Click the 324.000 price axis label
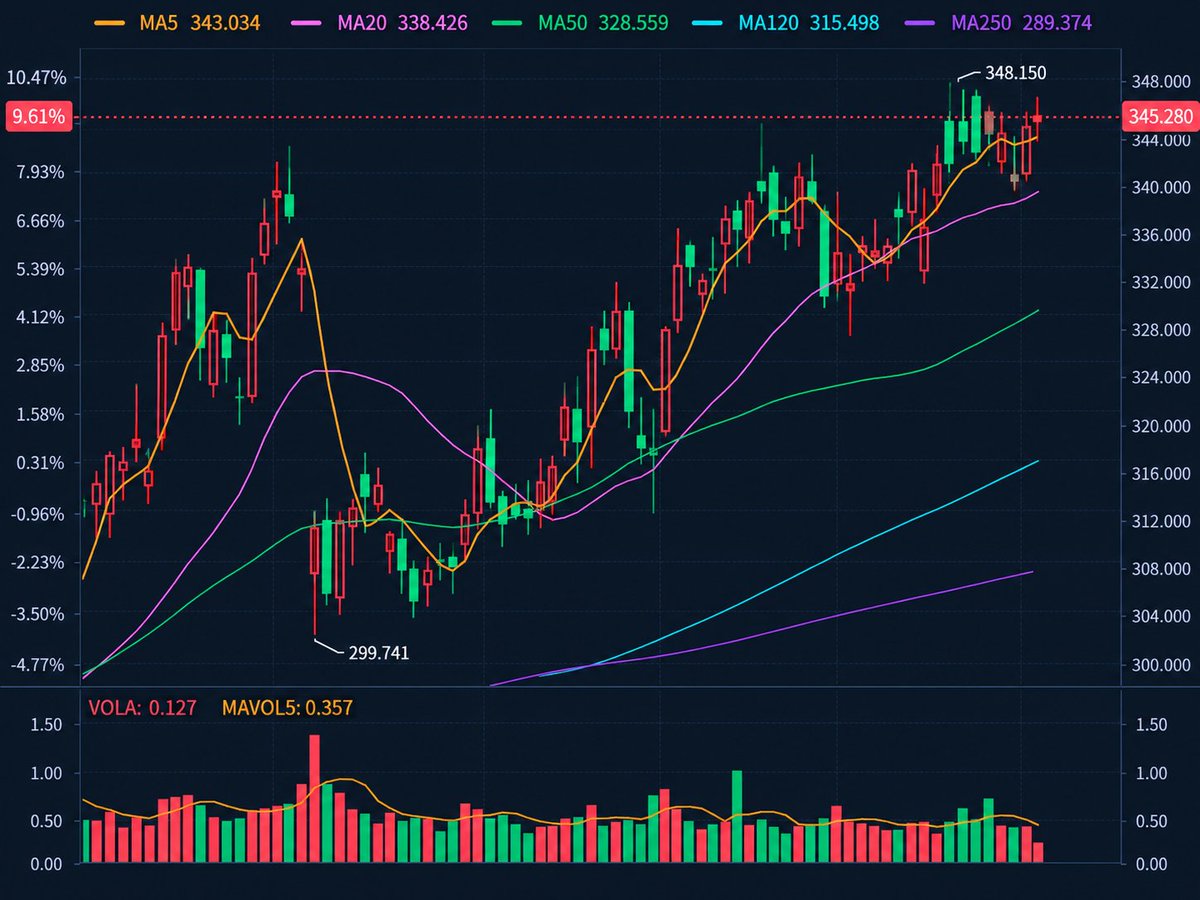The image size is (1200, 900). (x=1161, y=378)
